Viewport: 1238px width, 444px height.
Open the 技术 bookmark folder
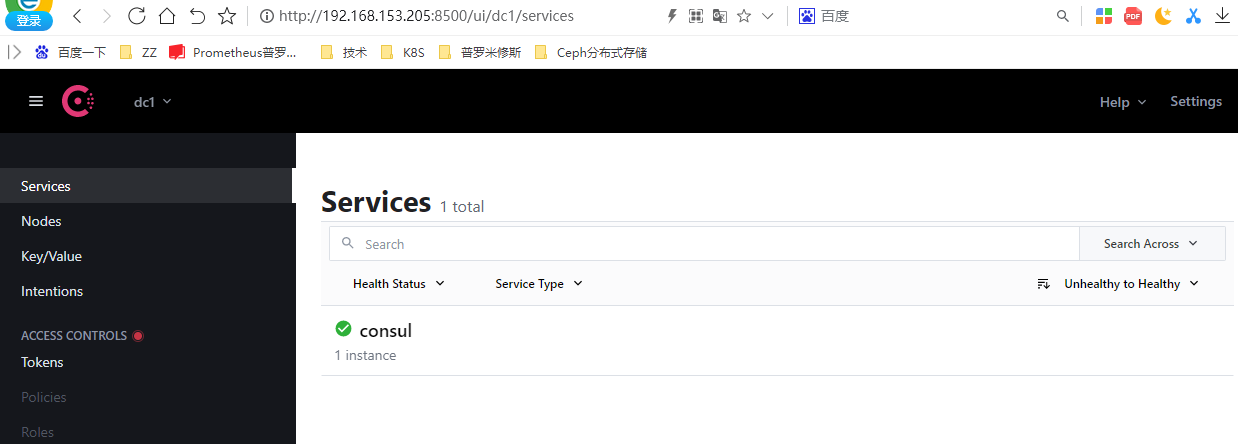pos(344,52)
